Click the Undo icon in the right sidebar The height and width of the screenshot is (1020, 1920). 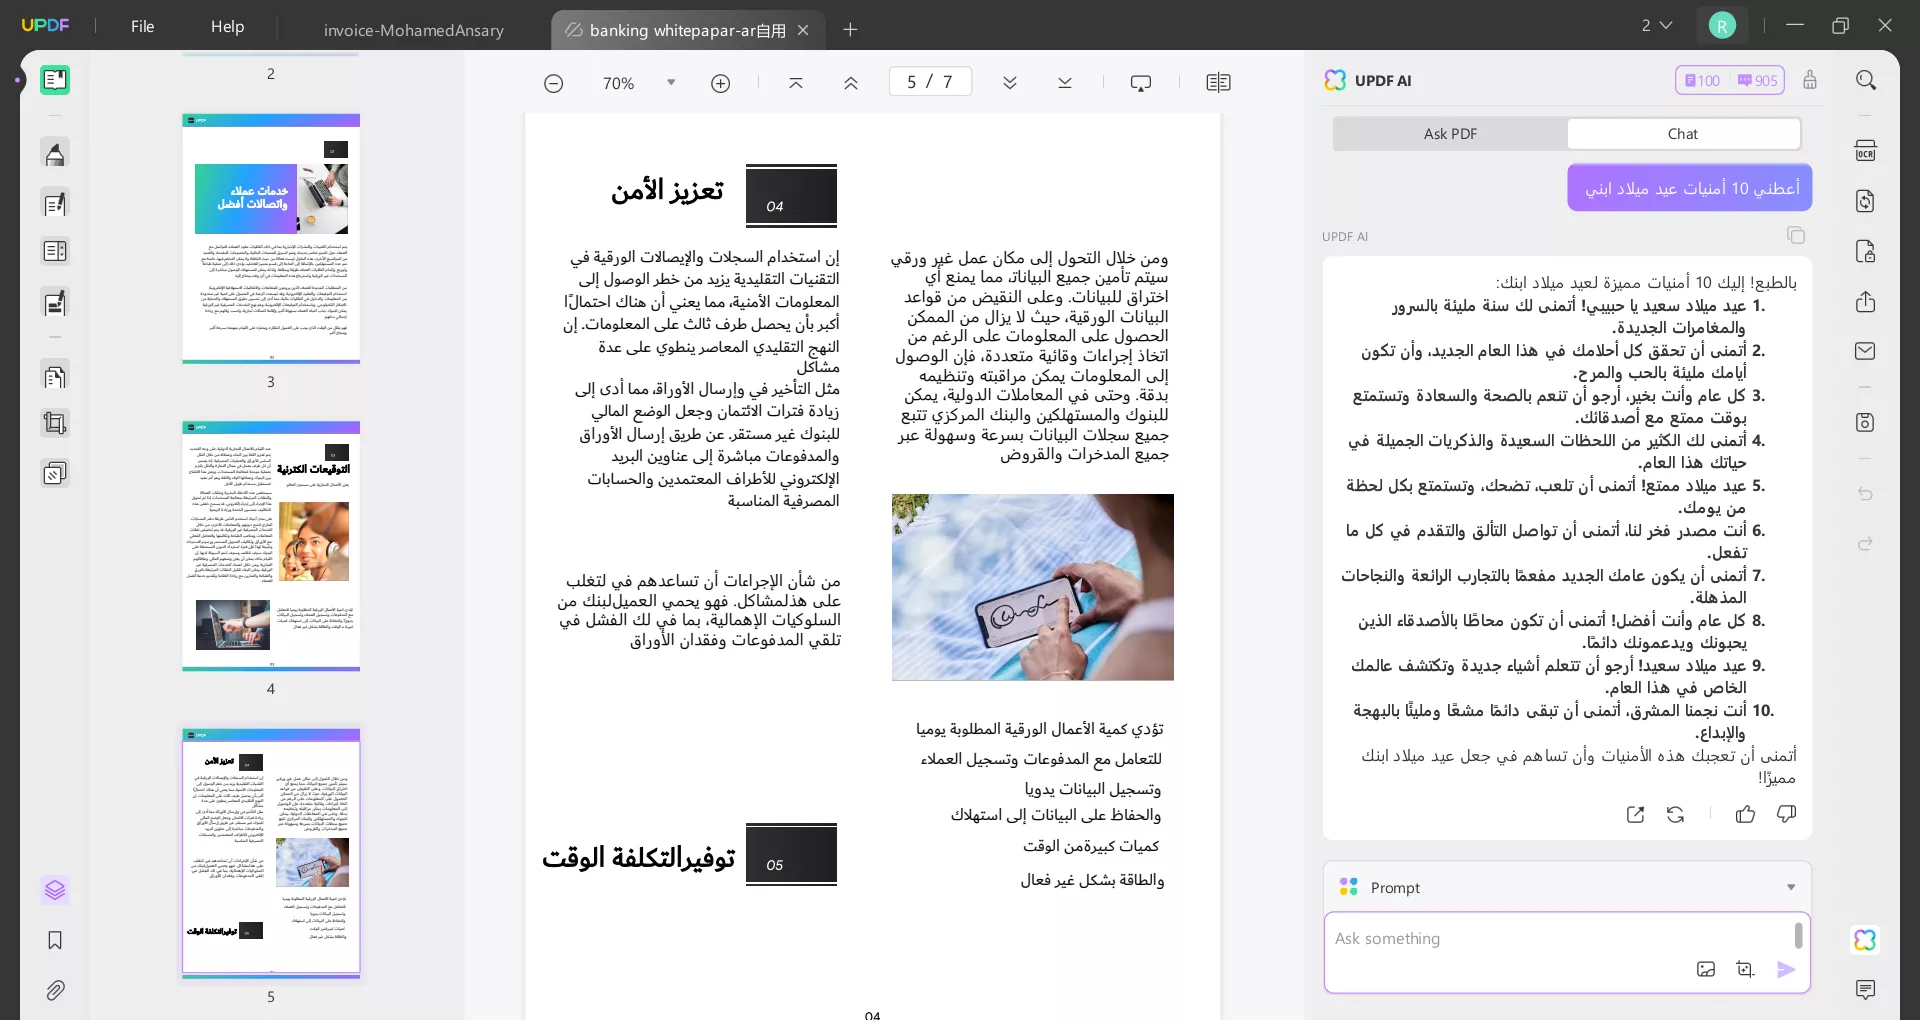click(1864, 495)
